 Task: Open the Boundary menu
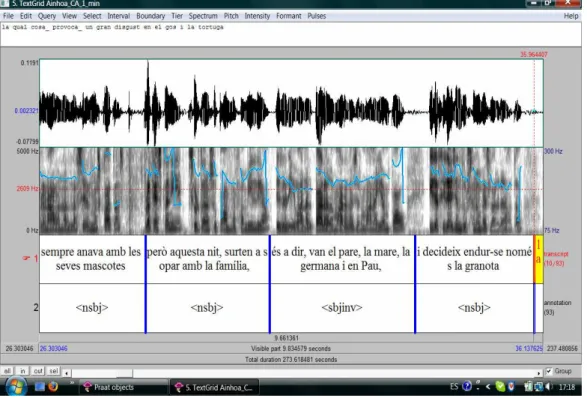click(150, 16)
